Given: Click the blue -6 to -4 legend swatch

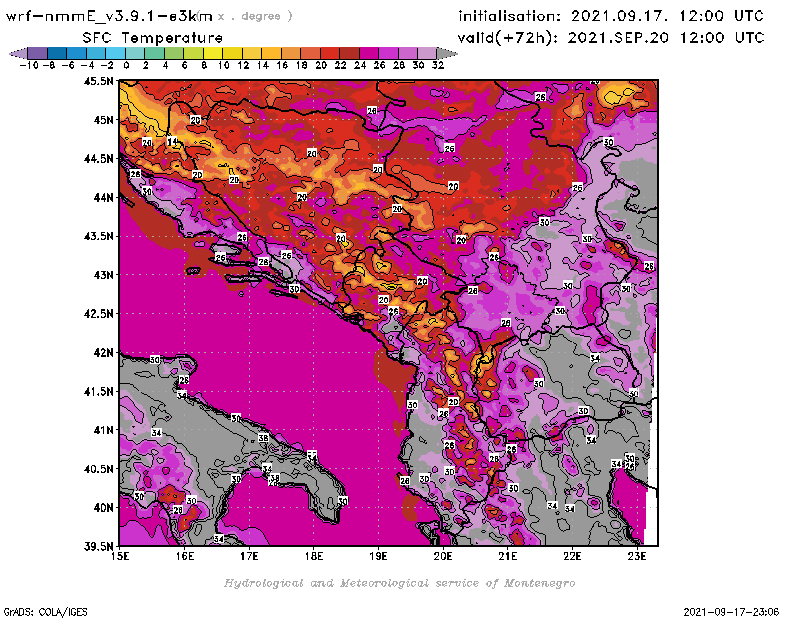Looking at the screenshot, I should 77,54.
